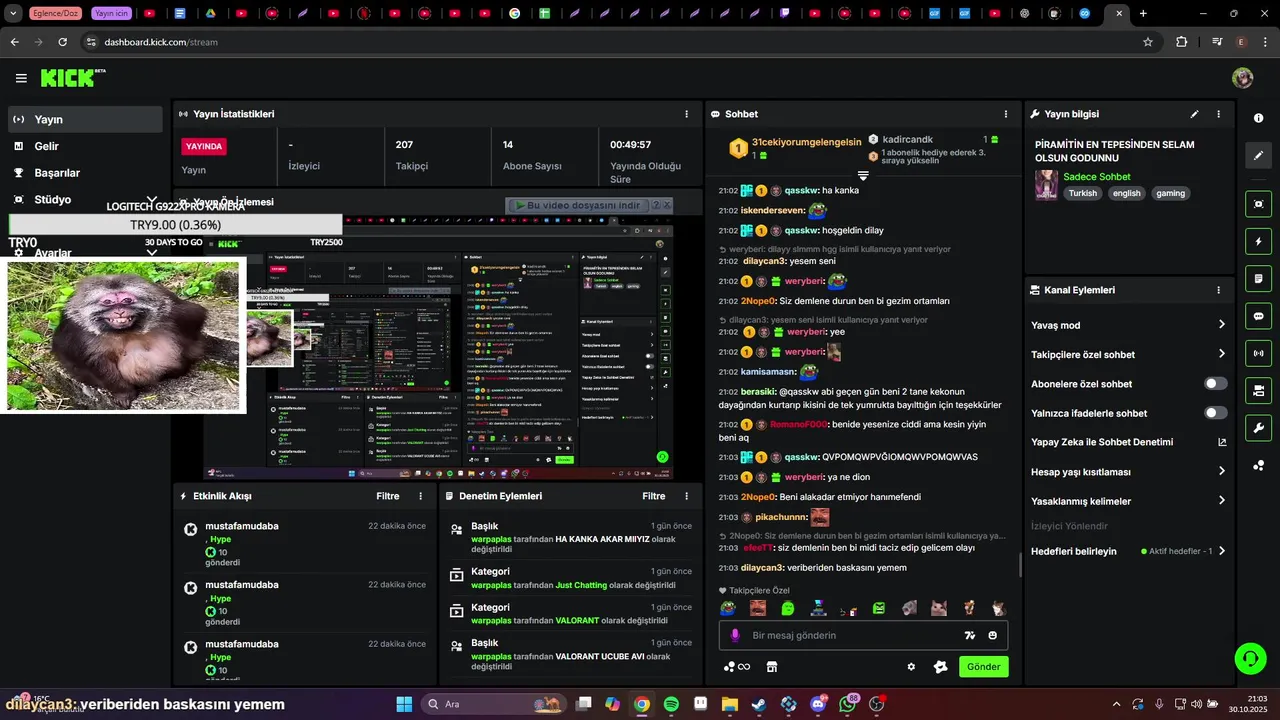
Task: Click the badge icon next to Gönder
Action: pos(940,667)
